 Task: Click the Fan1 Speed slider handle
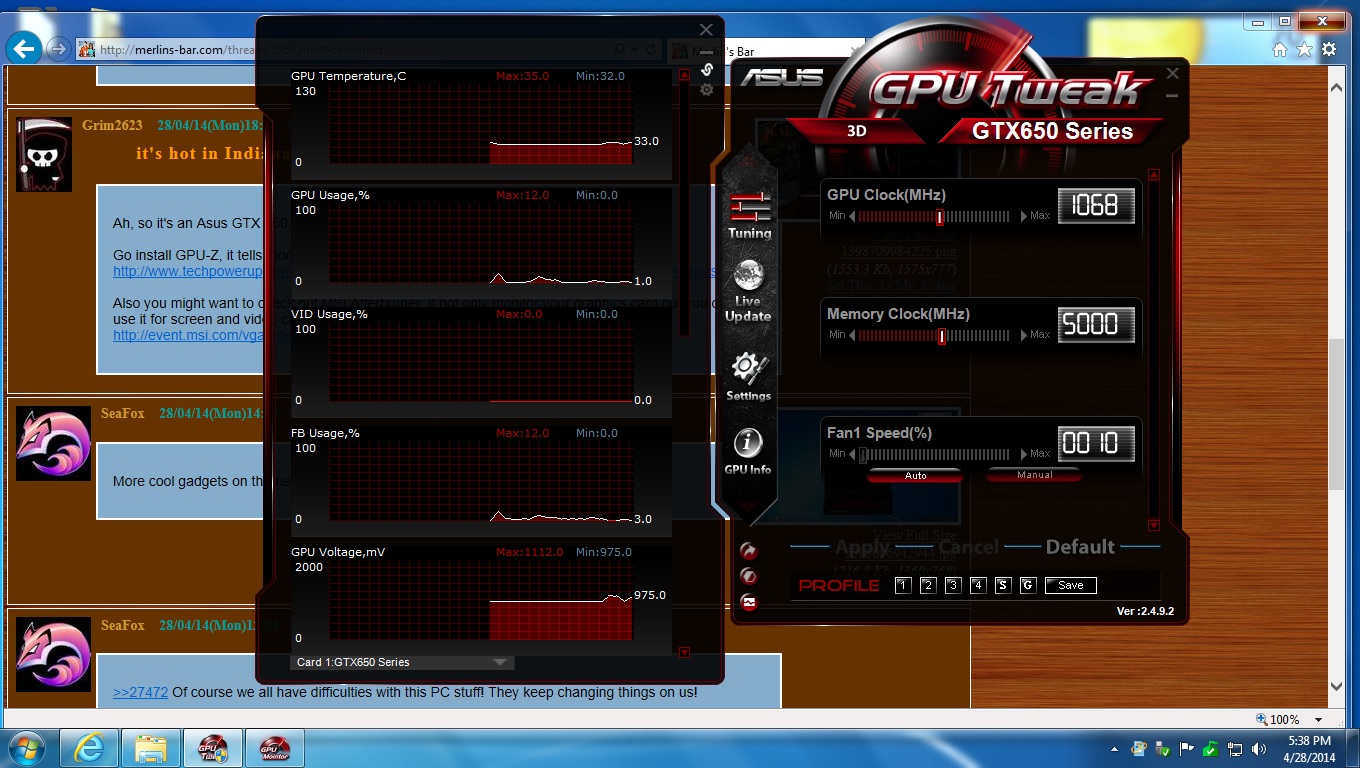point(863,455)
